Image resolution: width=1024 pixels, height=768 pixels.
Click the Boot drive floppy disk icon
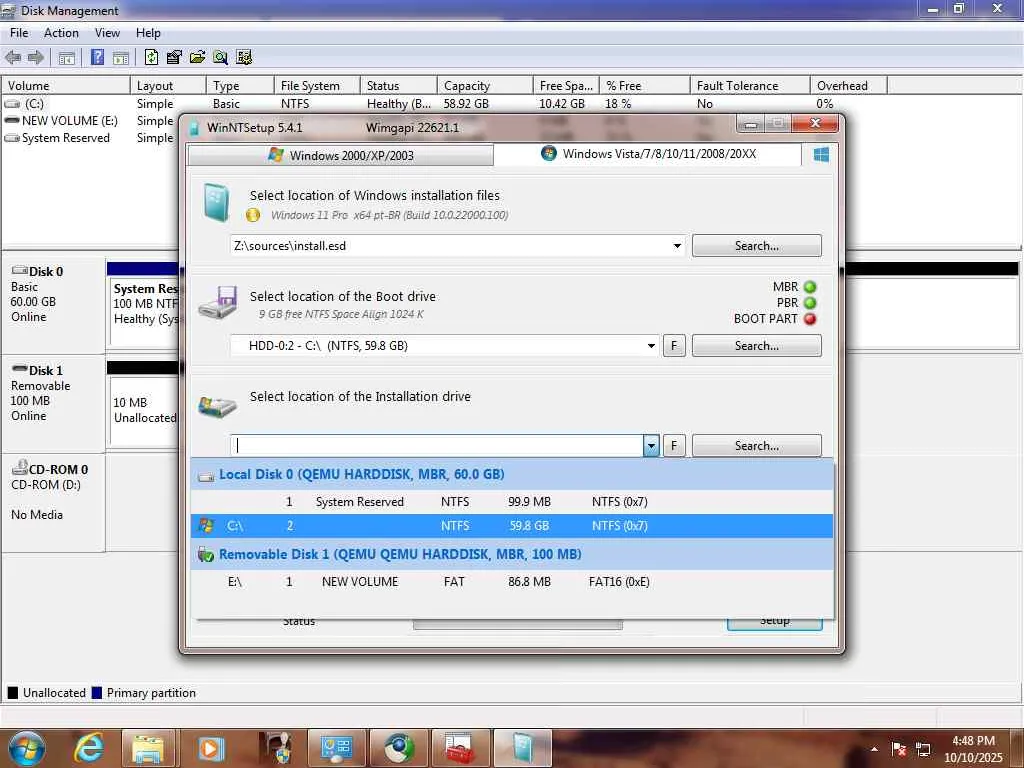click(218, 302)
